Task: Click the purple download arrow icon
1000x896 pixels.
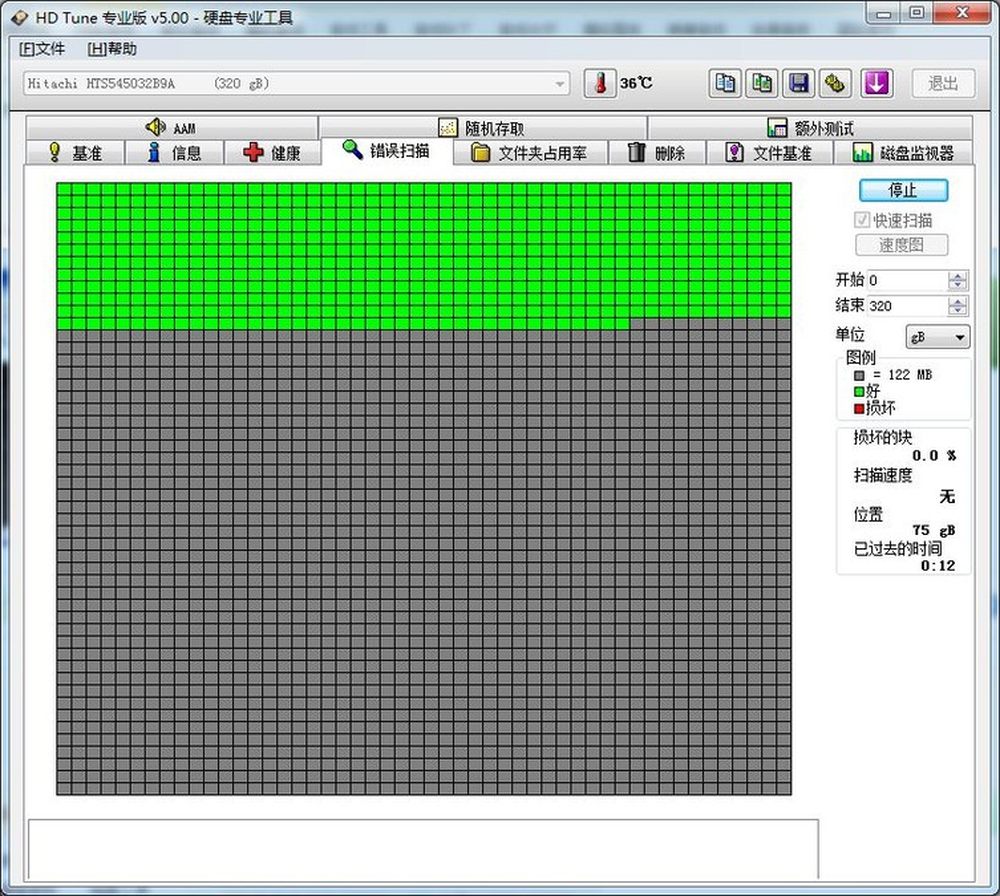Action: pyautogui.click(x=876, y=83)
